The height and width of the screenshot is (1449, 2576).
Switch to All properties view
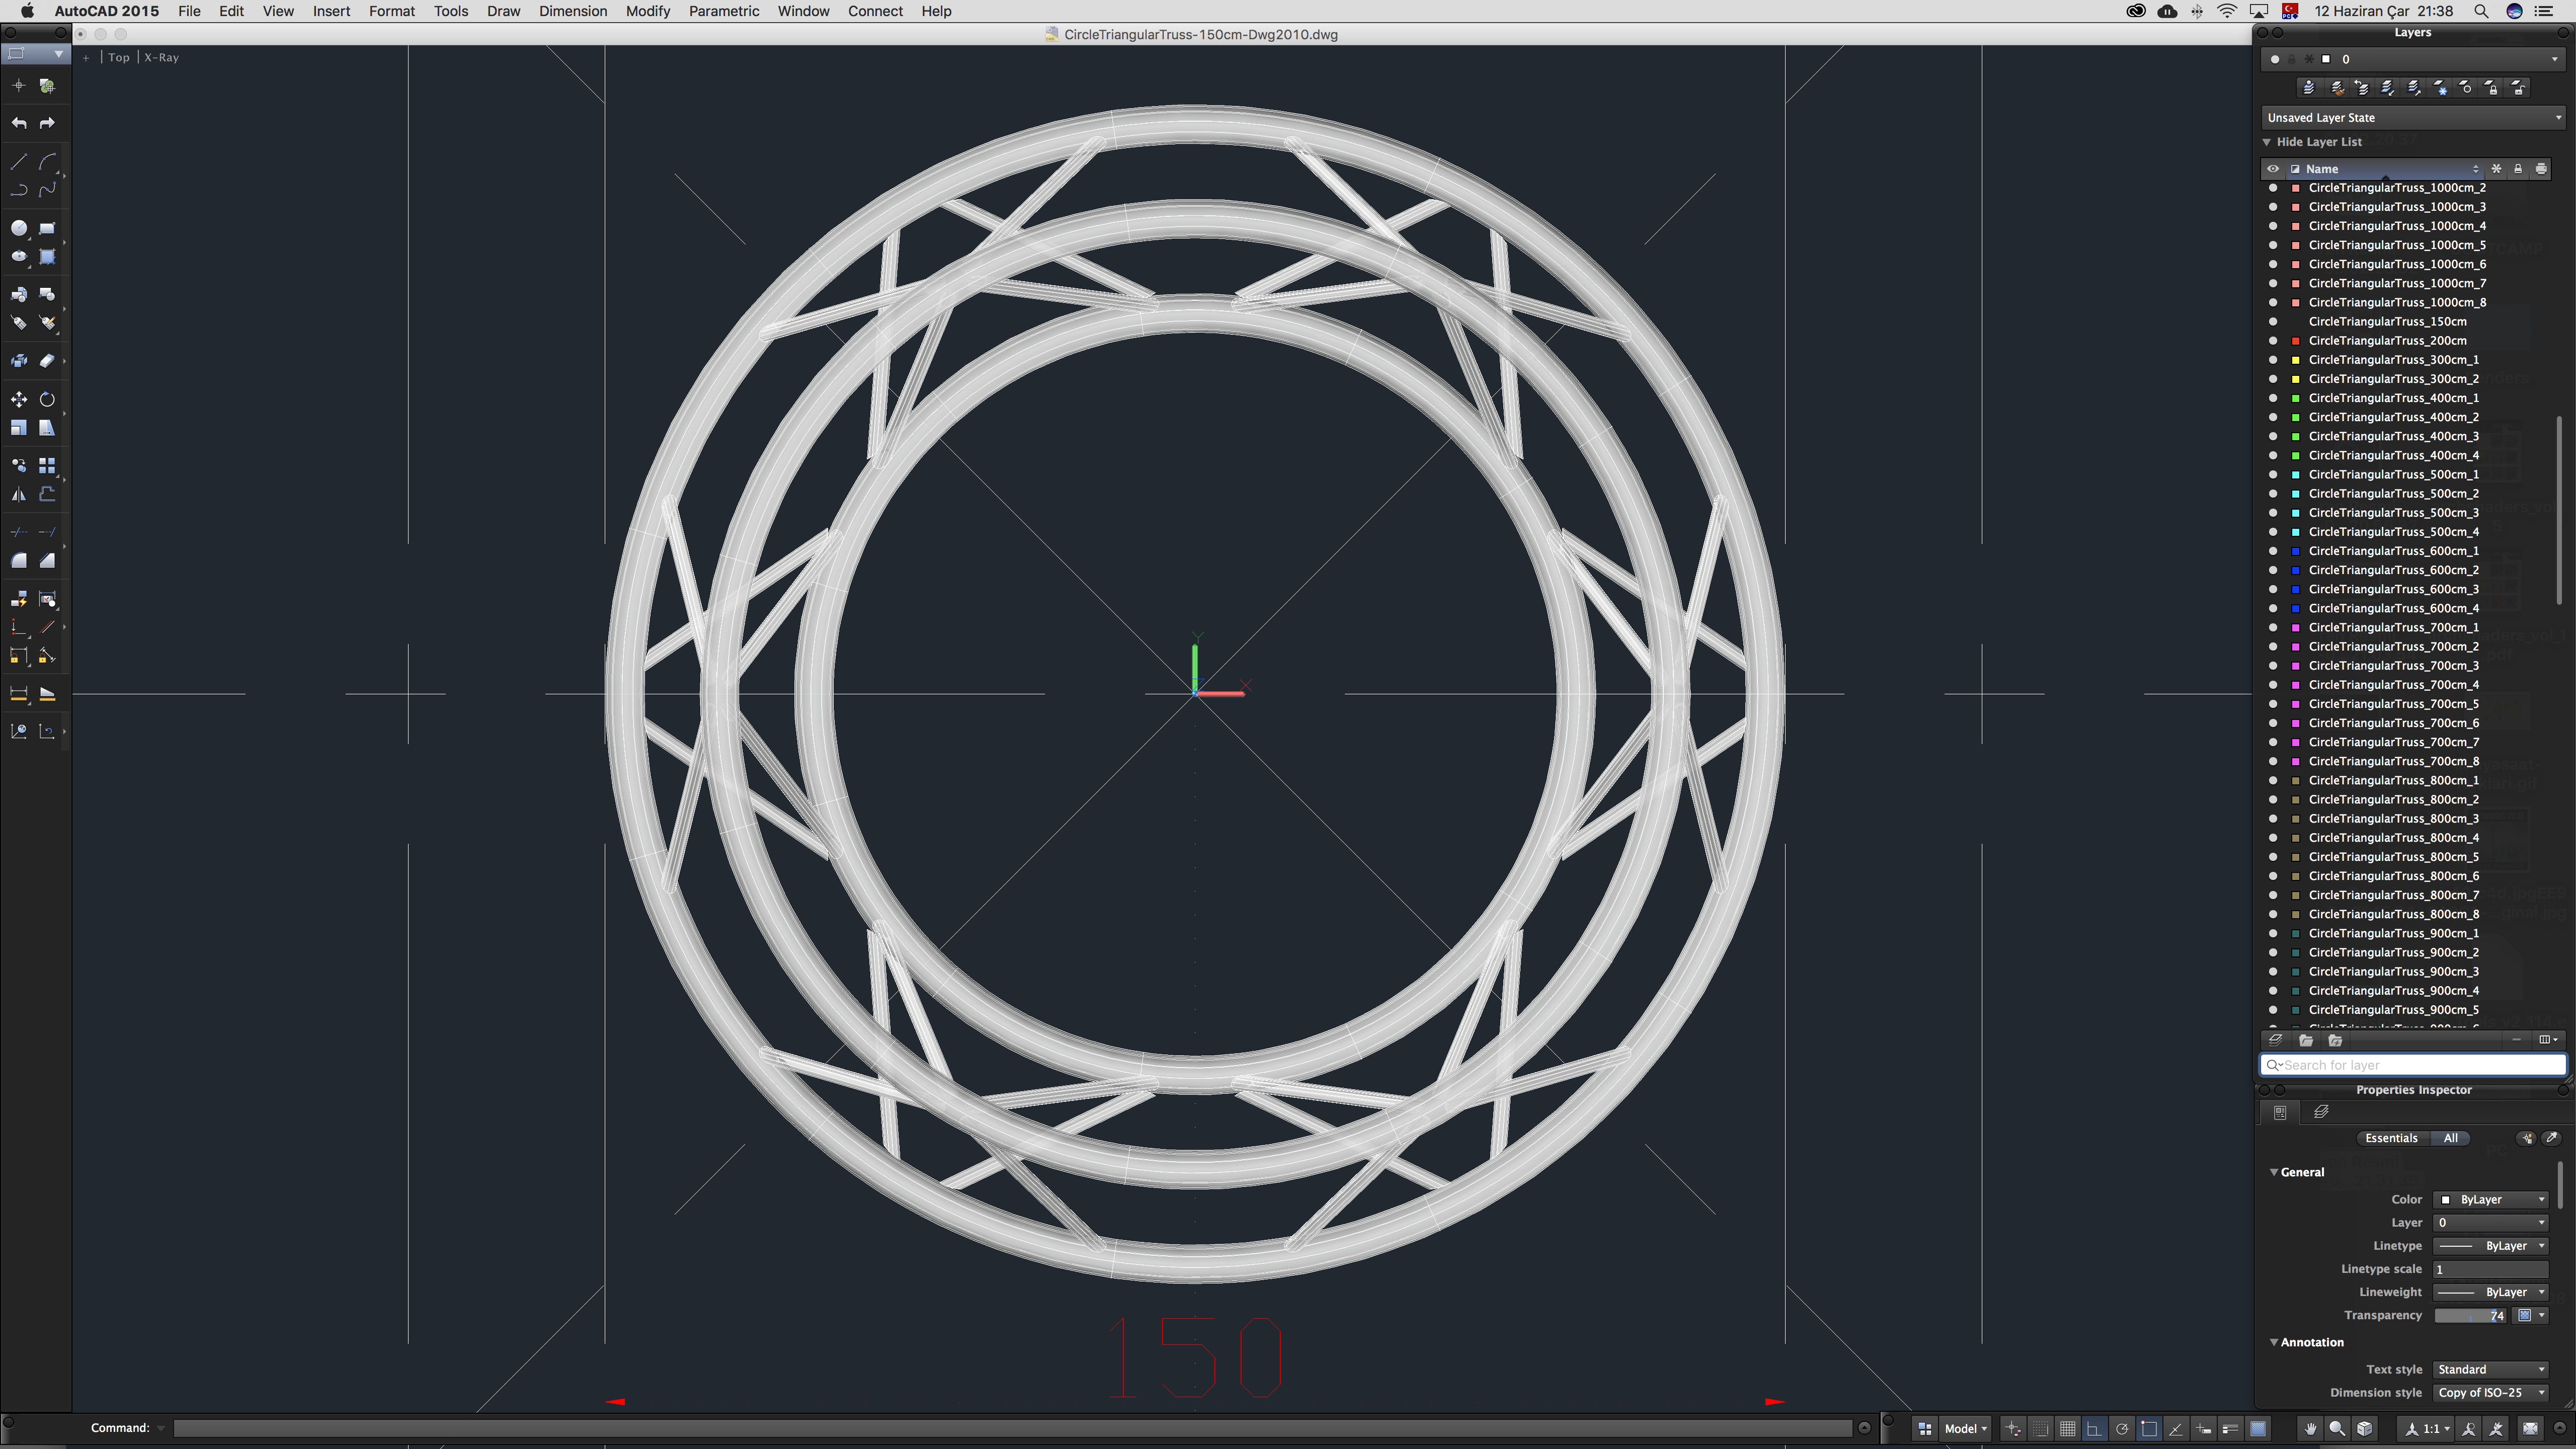2450,1138
